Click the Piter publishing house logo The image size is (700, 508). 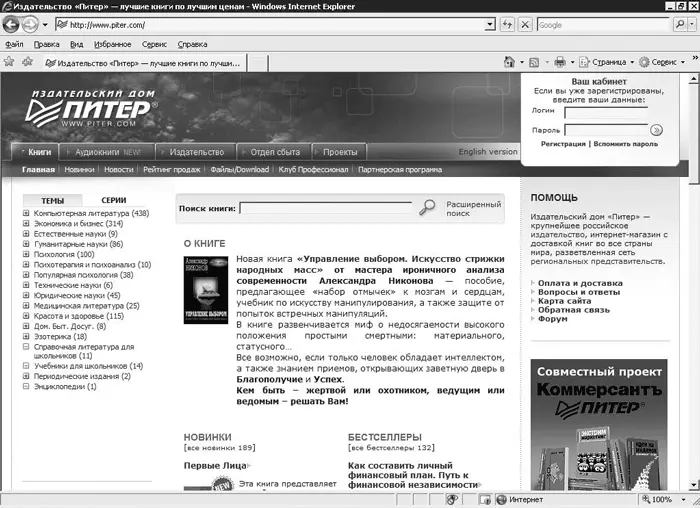[x=92, y=108]
